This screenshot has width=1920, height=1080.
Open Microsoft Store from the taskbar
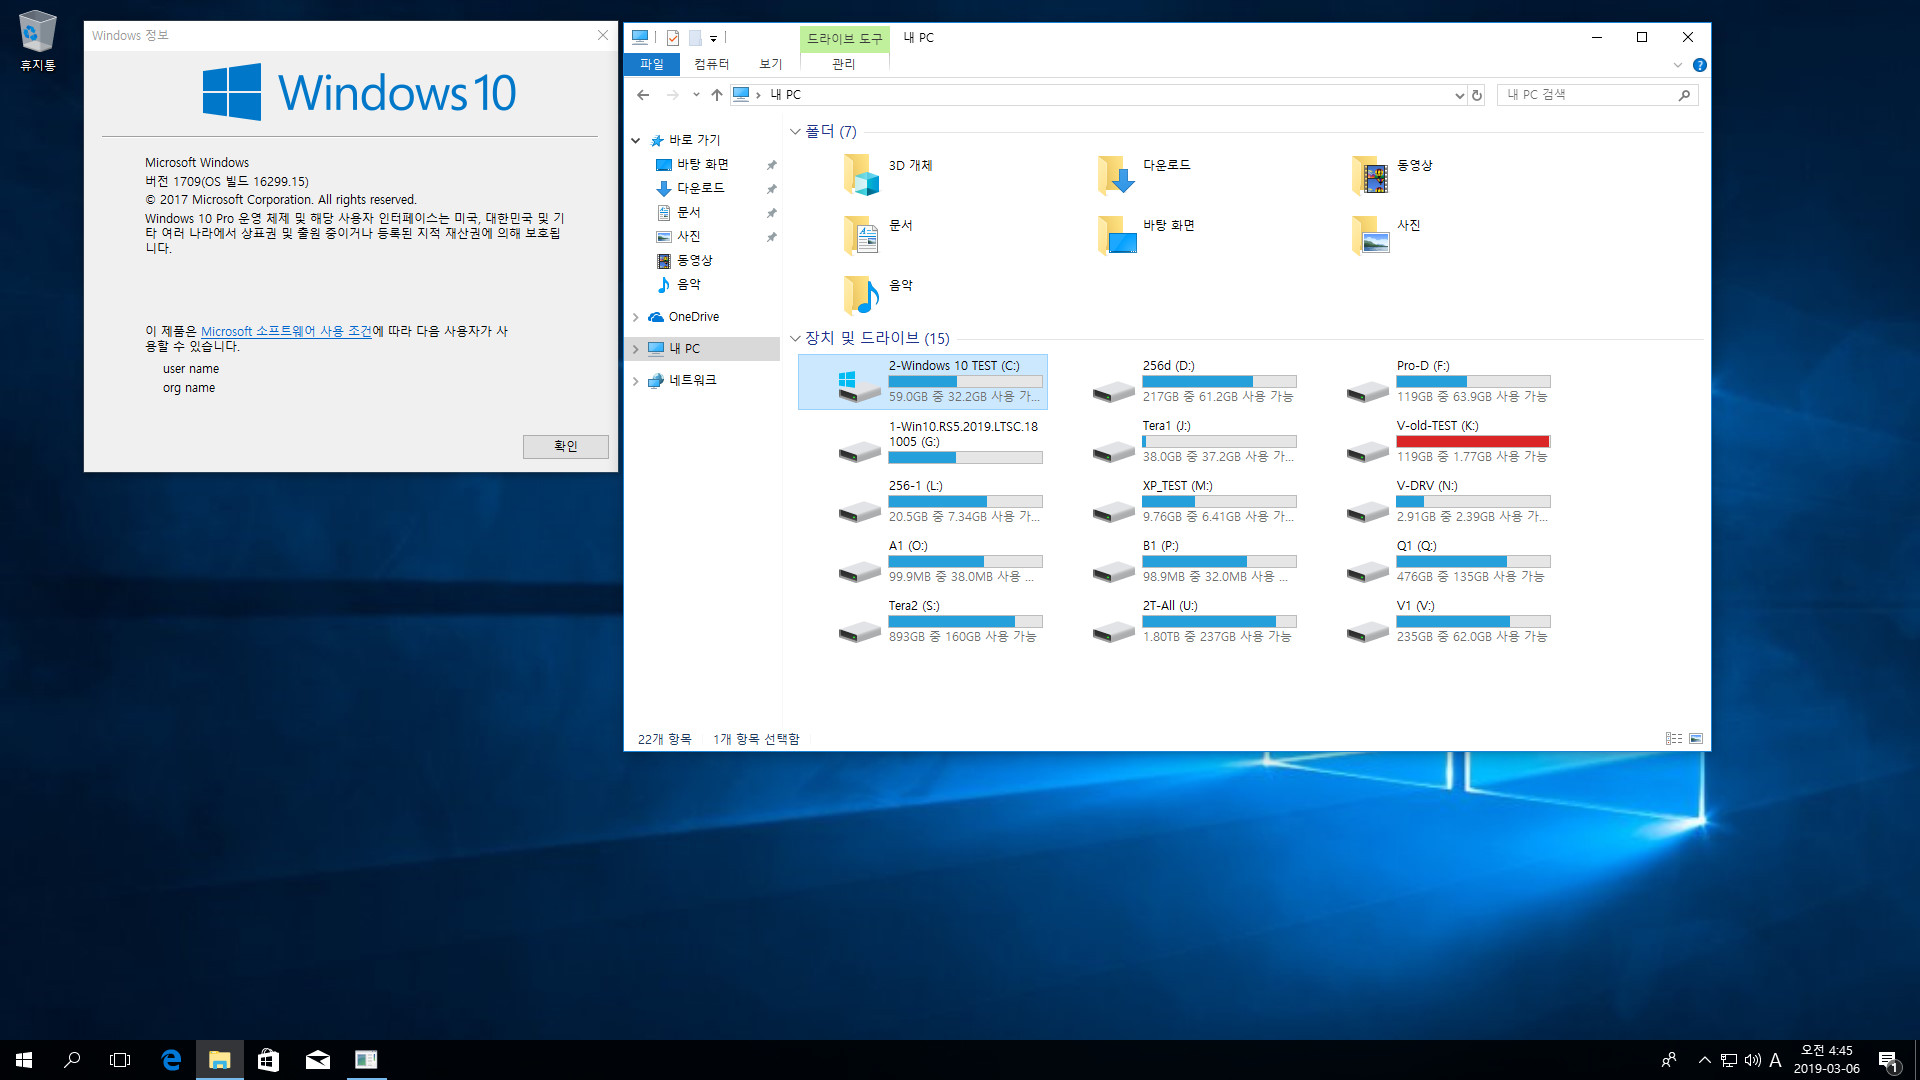click(x=268, y=1060)
